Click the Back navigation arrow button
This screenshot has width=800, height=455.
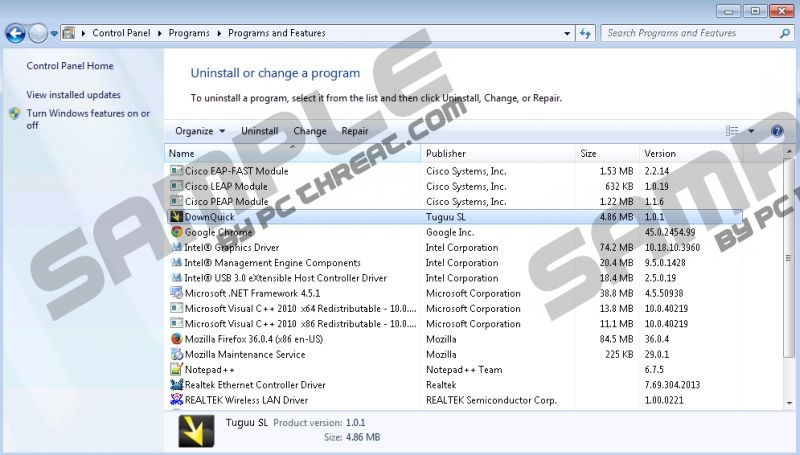tap(15, 33)
